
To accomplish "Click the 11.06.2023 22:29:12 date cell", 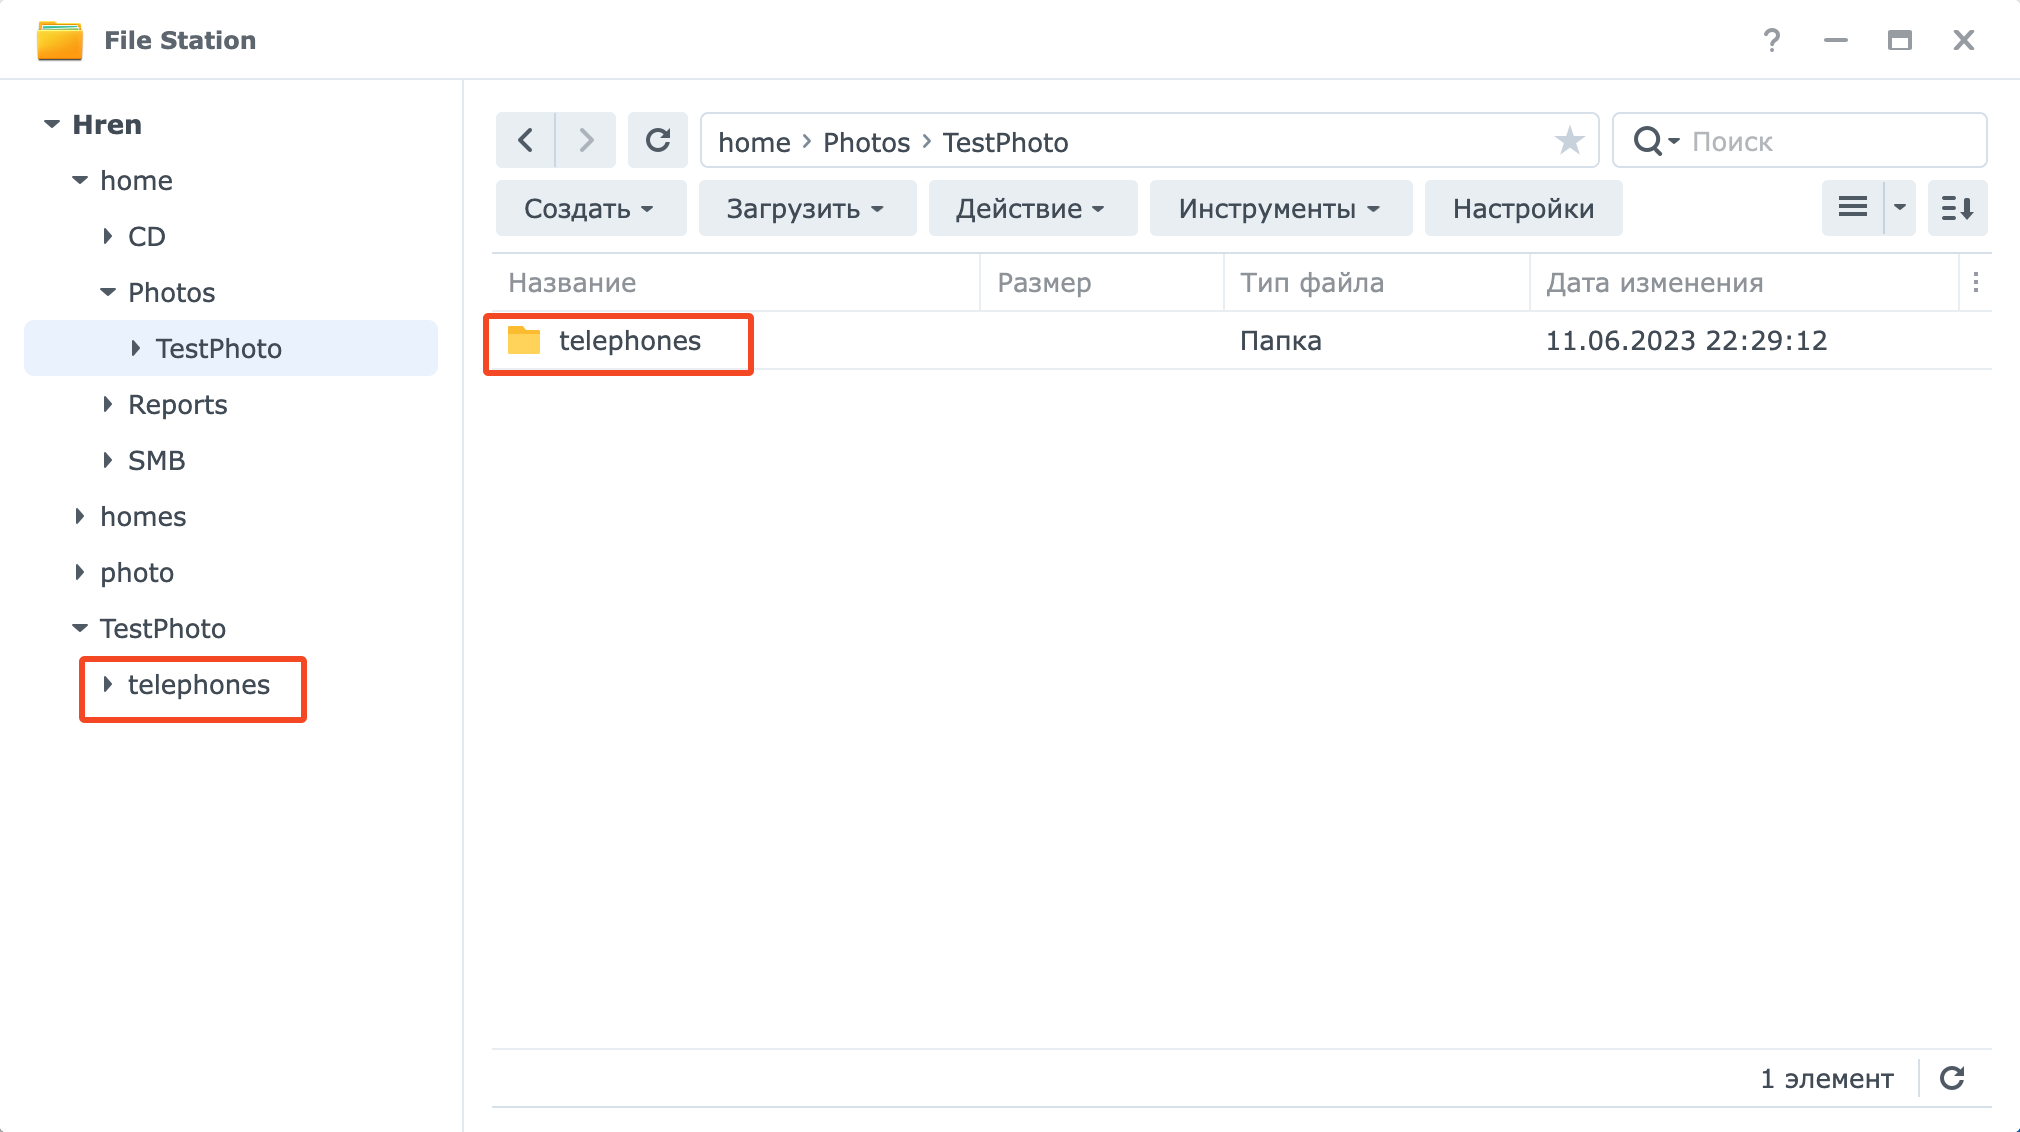I will (1686, 340).
